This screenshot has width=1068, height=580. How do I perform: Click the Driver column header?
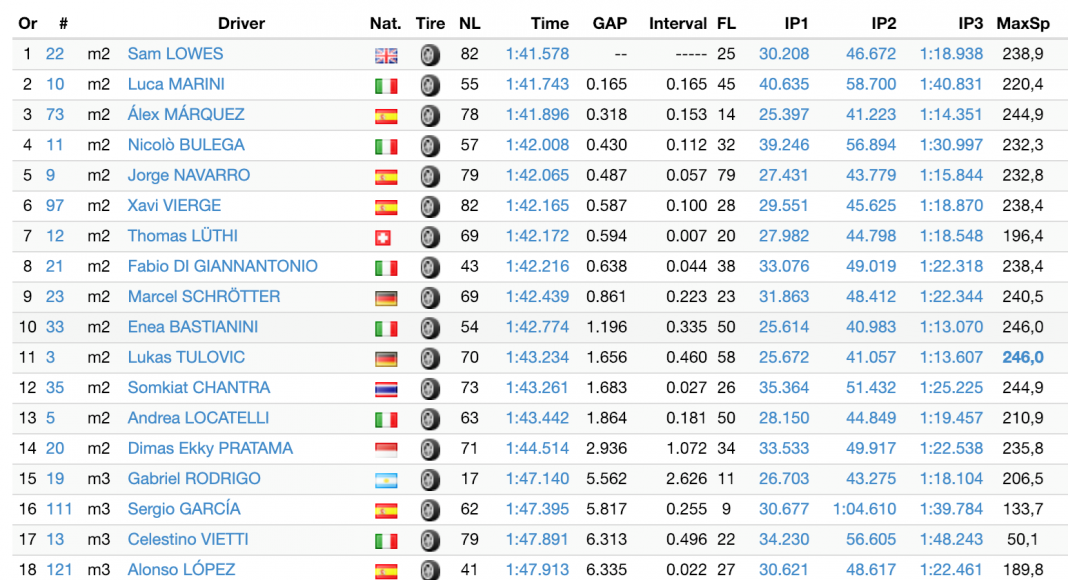[x=241, y=23]
